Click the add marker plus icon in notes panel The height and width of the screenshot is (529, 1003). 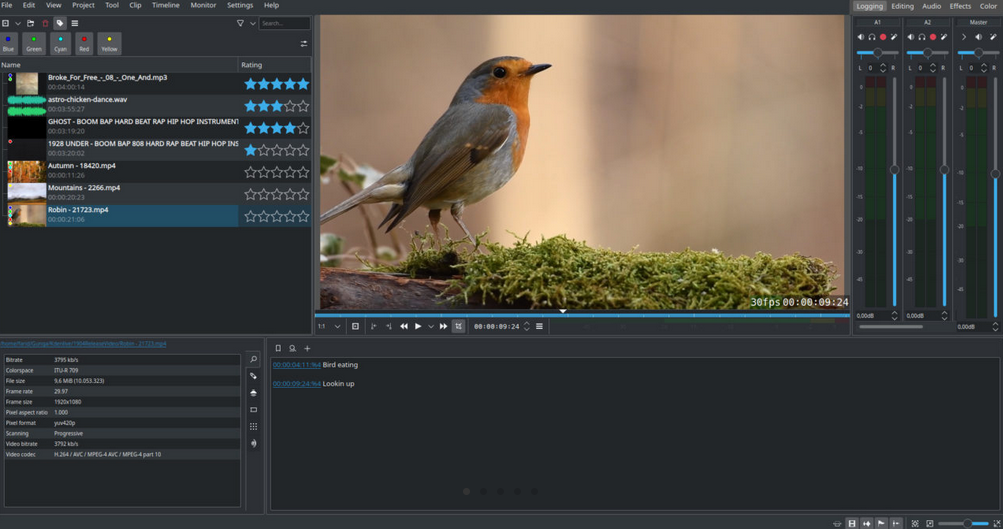tap(307, 349)
